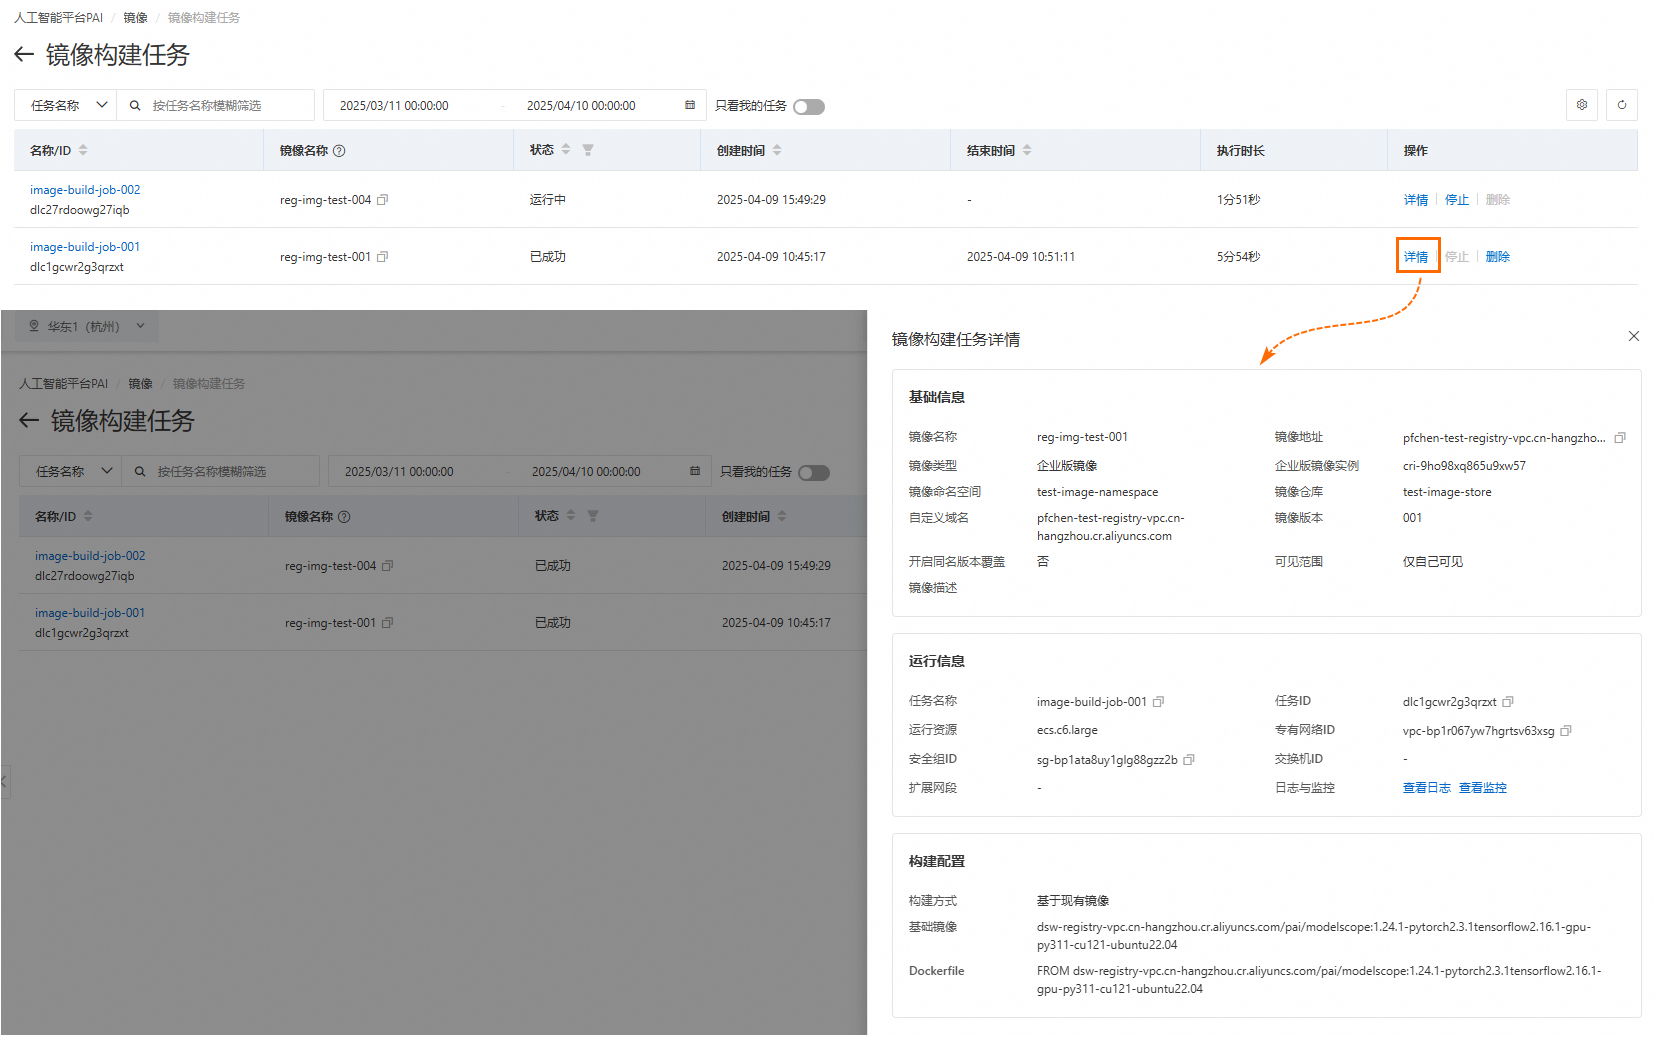Open the calendar icon of the date range

point(690,105)
